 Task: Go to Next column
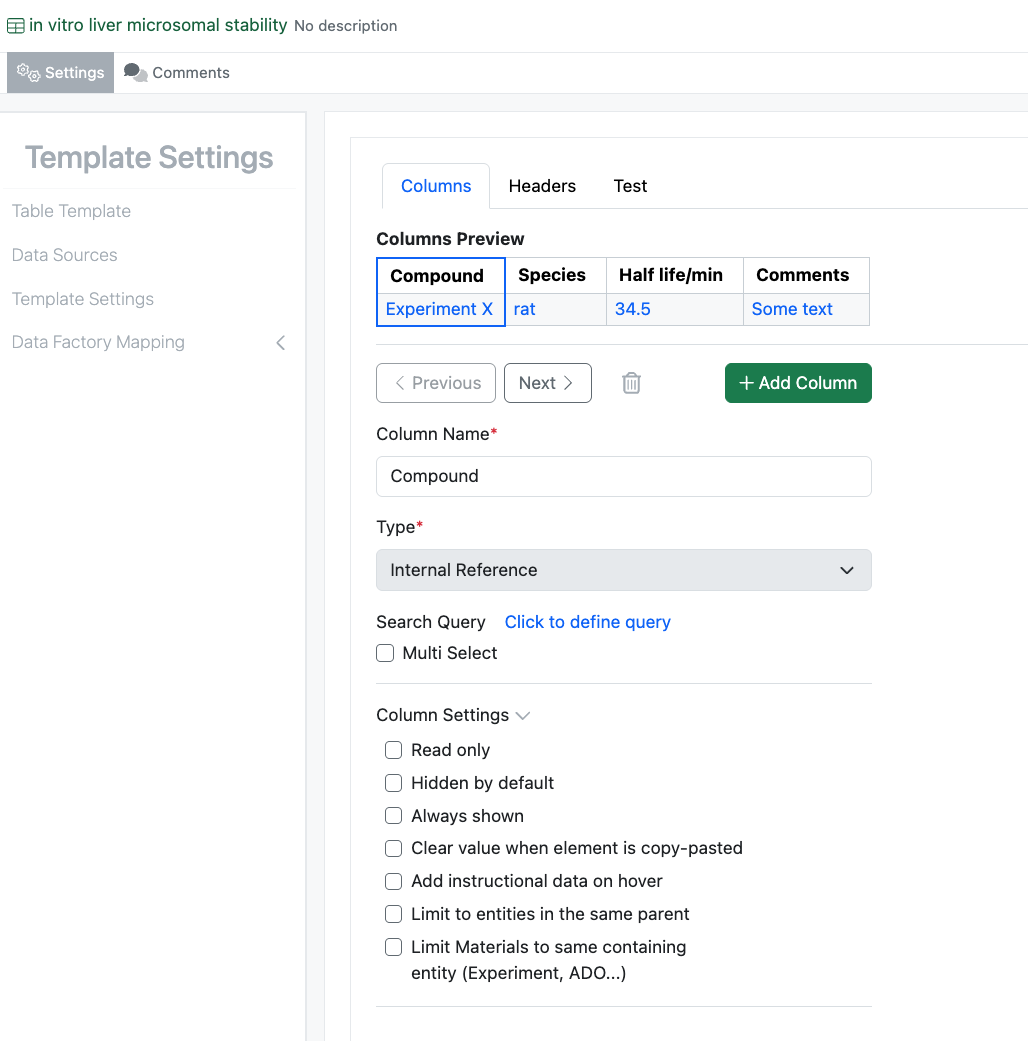tap(547, 383)
